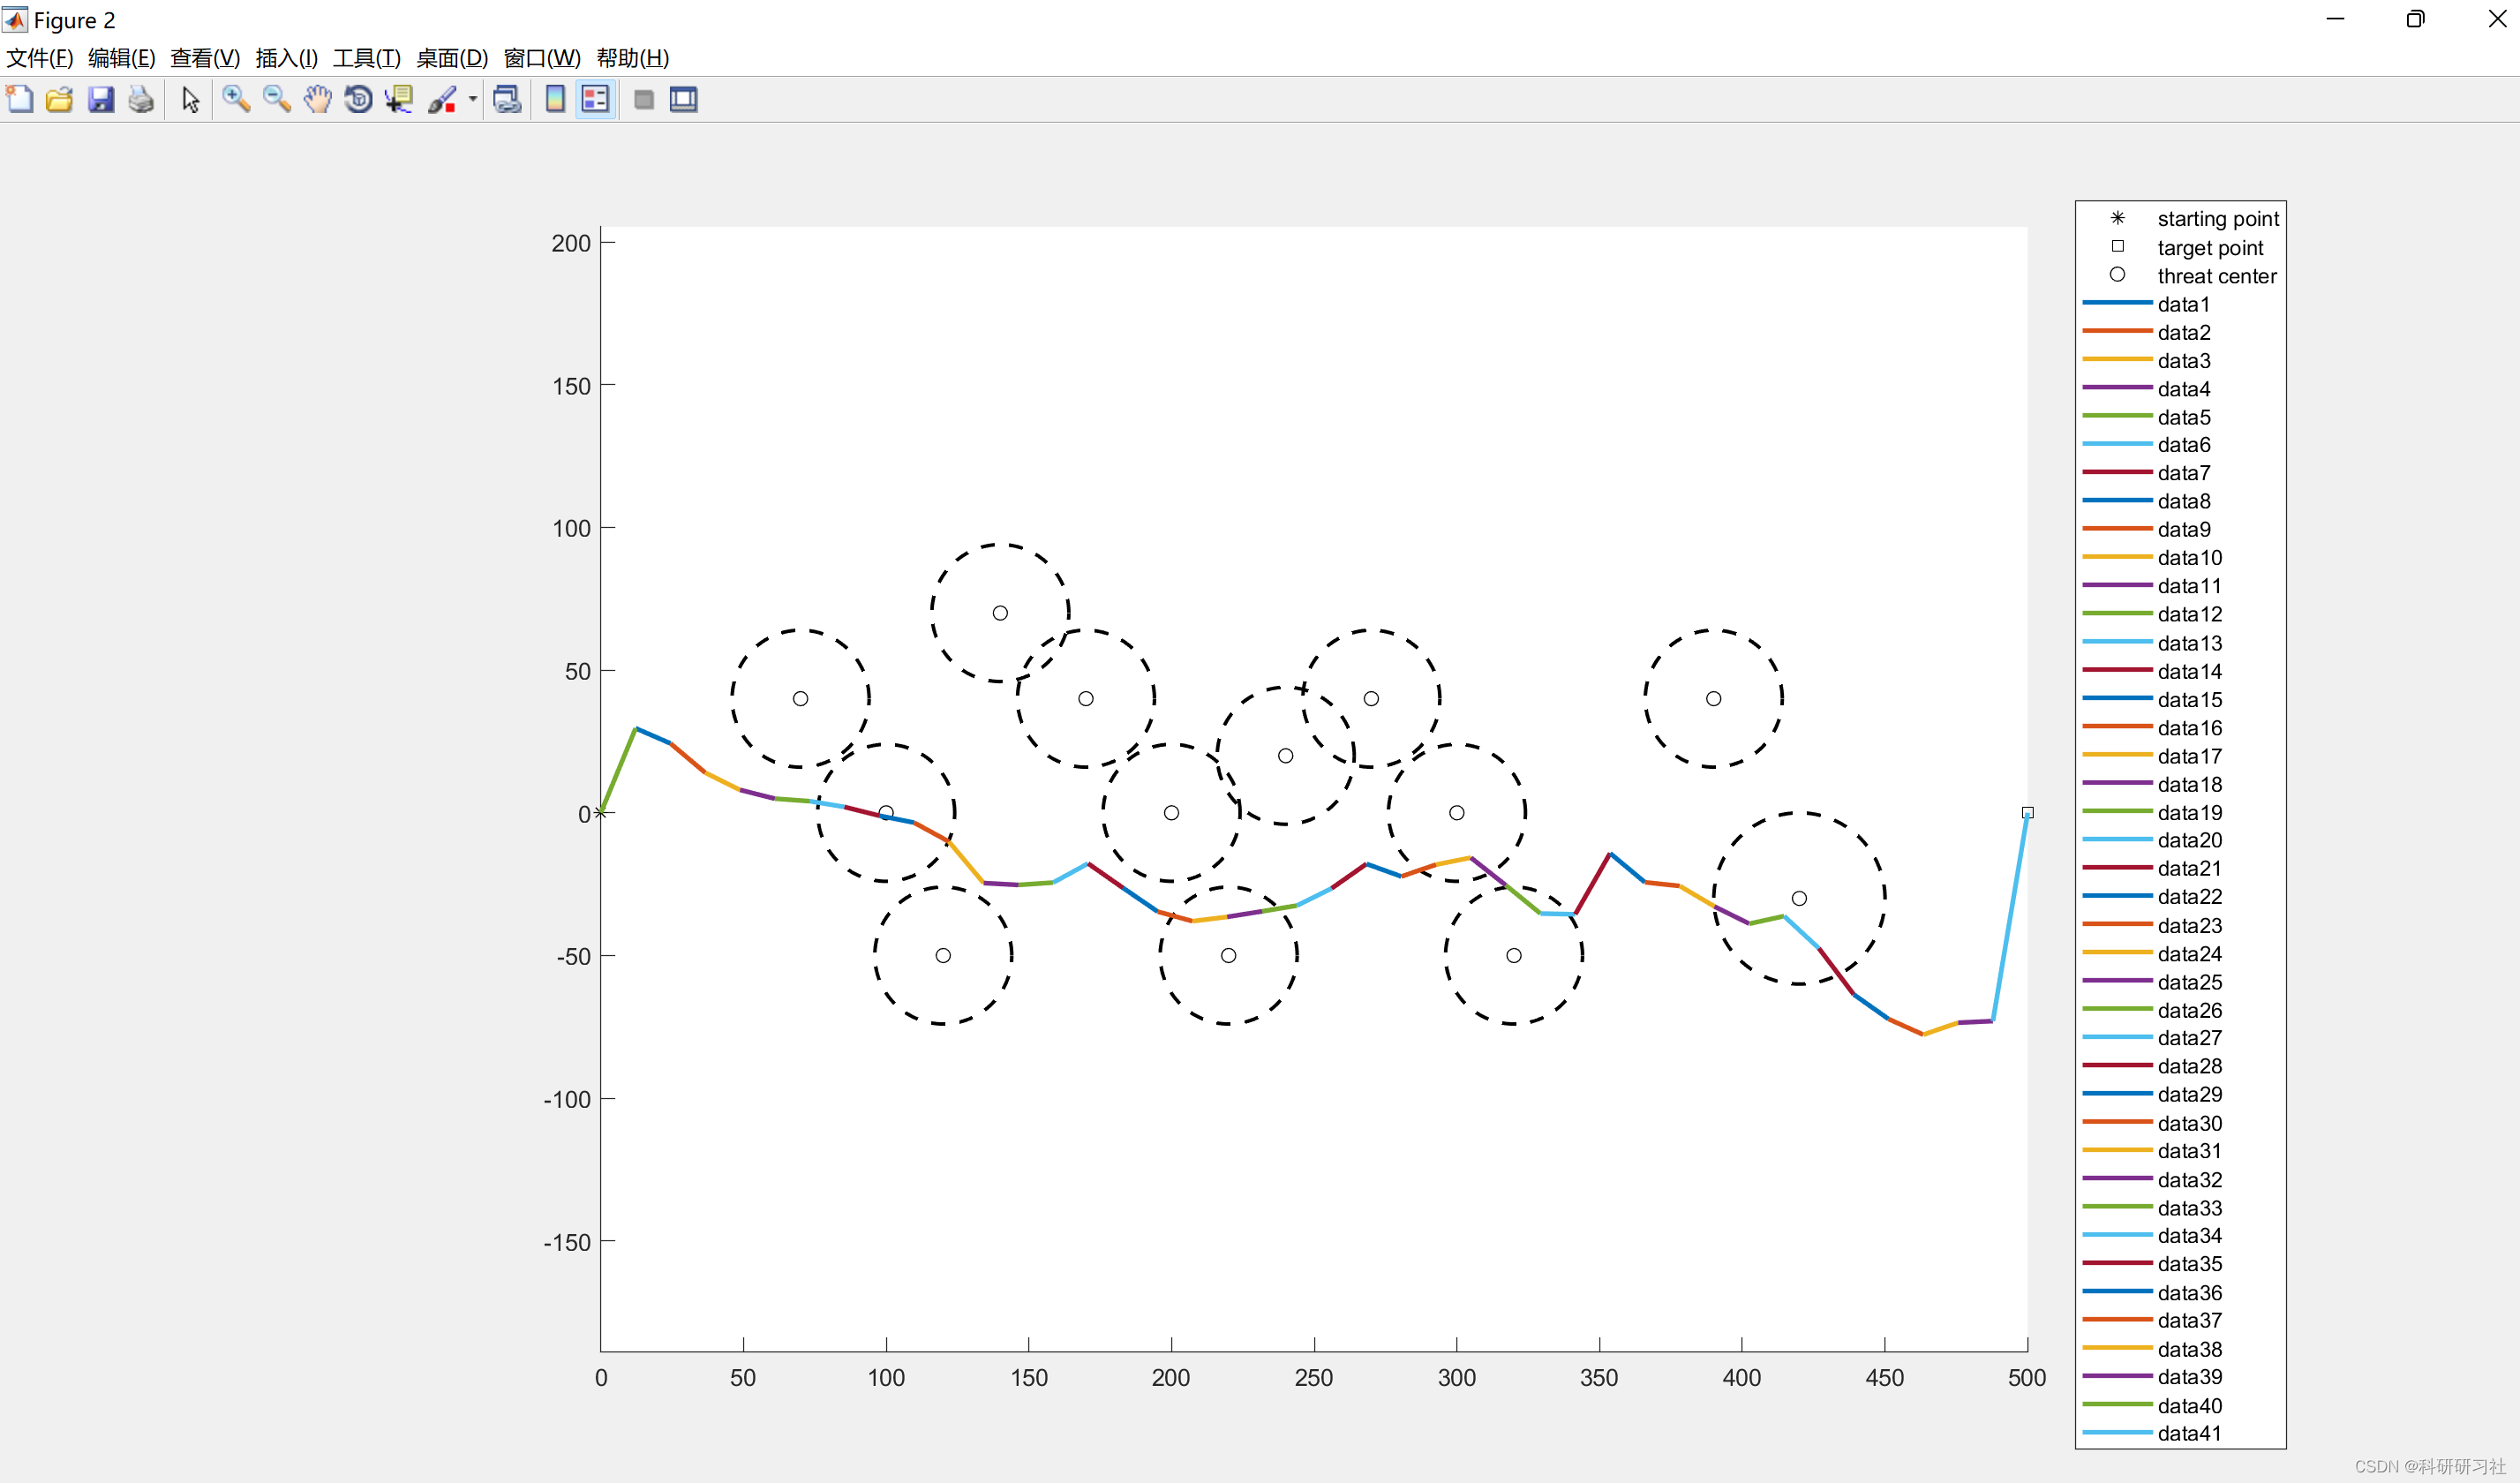Image resolution: width=2520 pixels, height=1483 pixels.
Task: Toggle the Insert Legend button off
Action: point(595,99)
